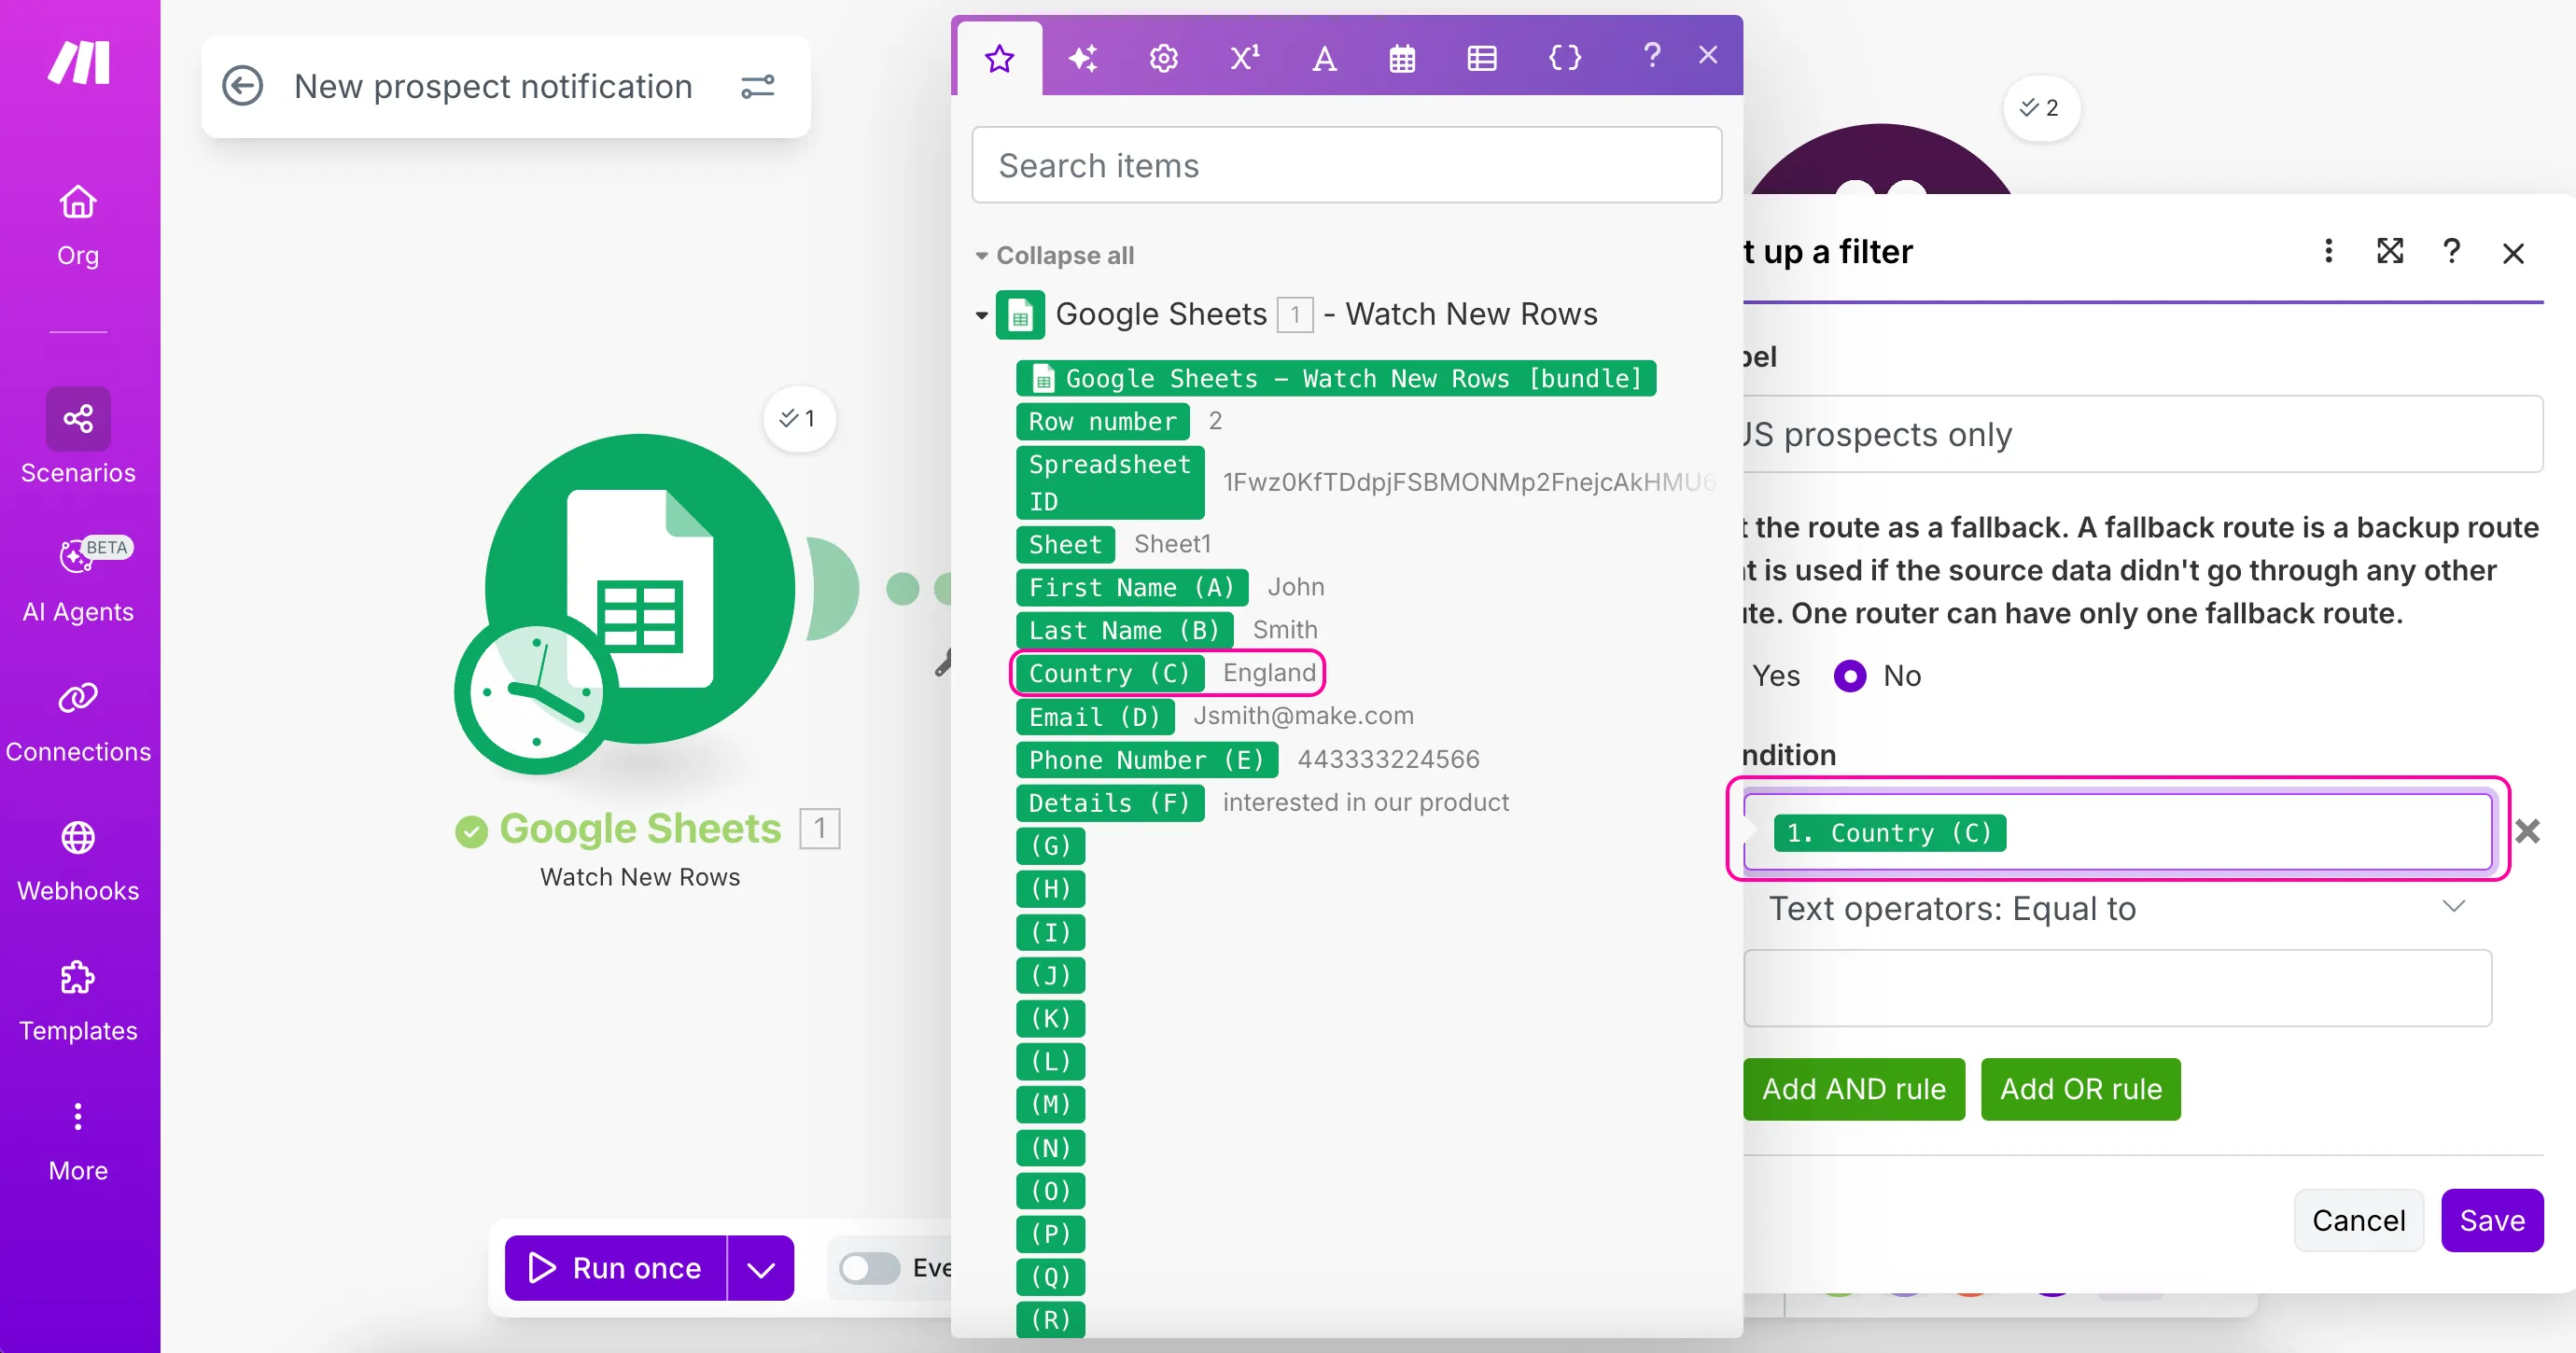Expand the filter panel to full screen
2576x1353 pixels.
pos(2390,251)
